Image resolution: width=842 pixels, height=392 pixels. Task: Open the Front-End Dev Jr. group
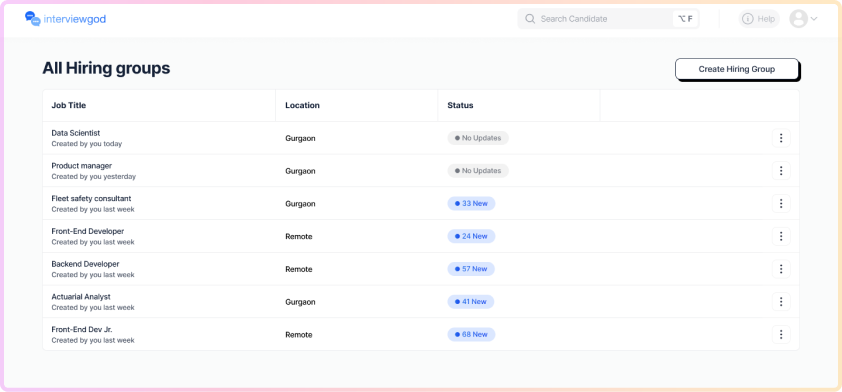coord(82,329)
